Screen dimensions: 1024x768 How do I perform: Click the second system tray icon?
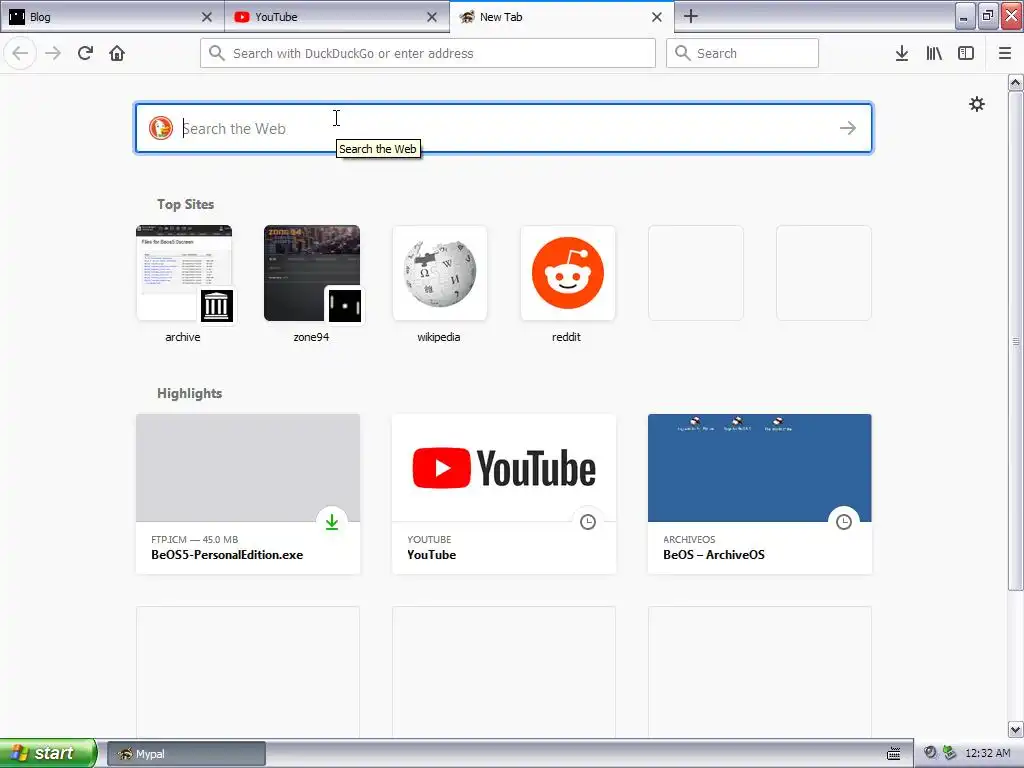tap(950, 753)
